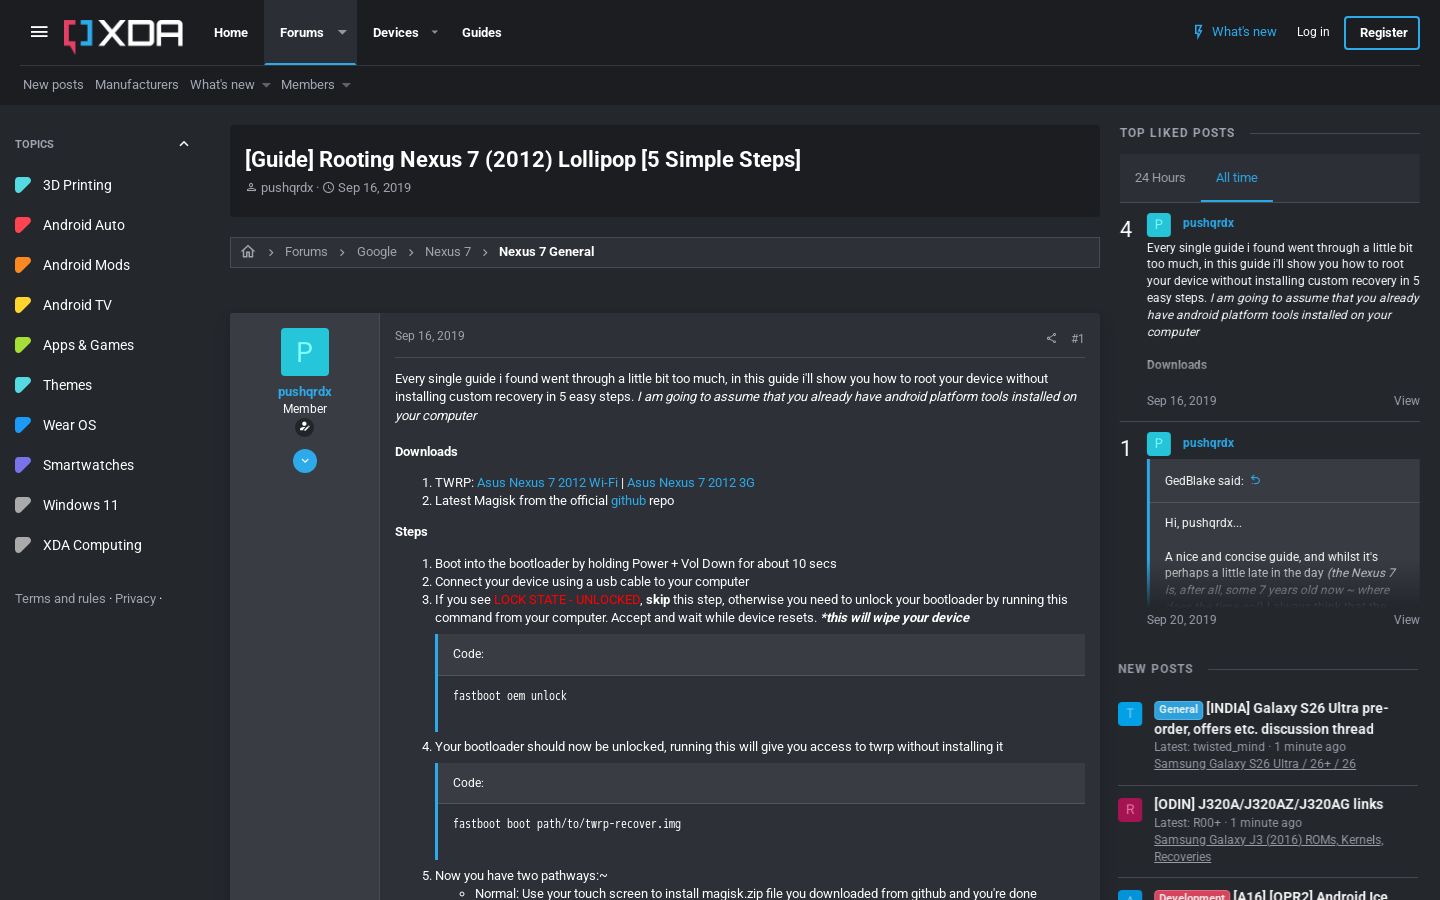The image size is (1440, 900).
Task: View the top liked post from Sep 20, 2019
Action: [x=1406, y=620]
